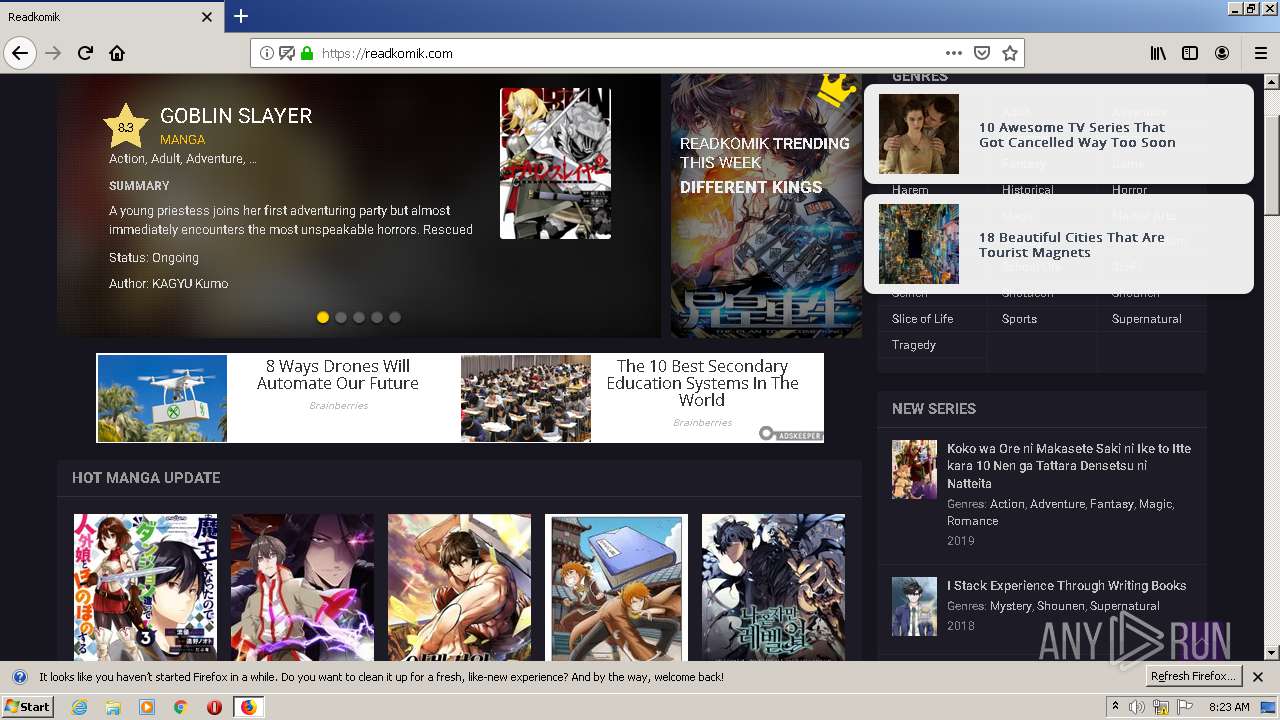Select the third carousel slide dot

click(359, 317)
